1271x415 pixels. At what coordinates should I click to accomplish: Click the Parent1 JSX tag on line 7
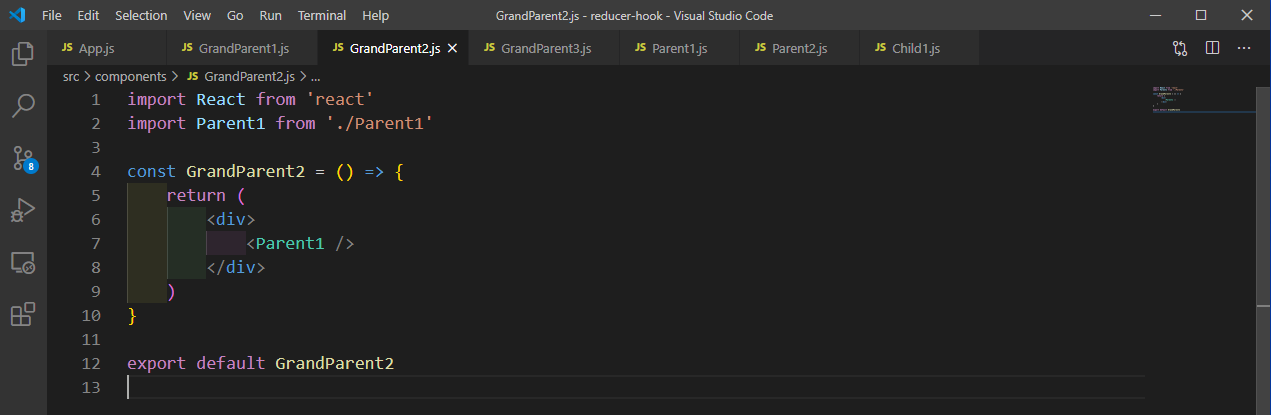pyautogui.click(x=290, y=244)
